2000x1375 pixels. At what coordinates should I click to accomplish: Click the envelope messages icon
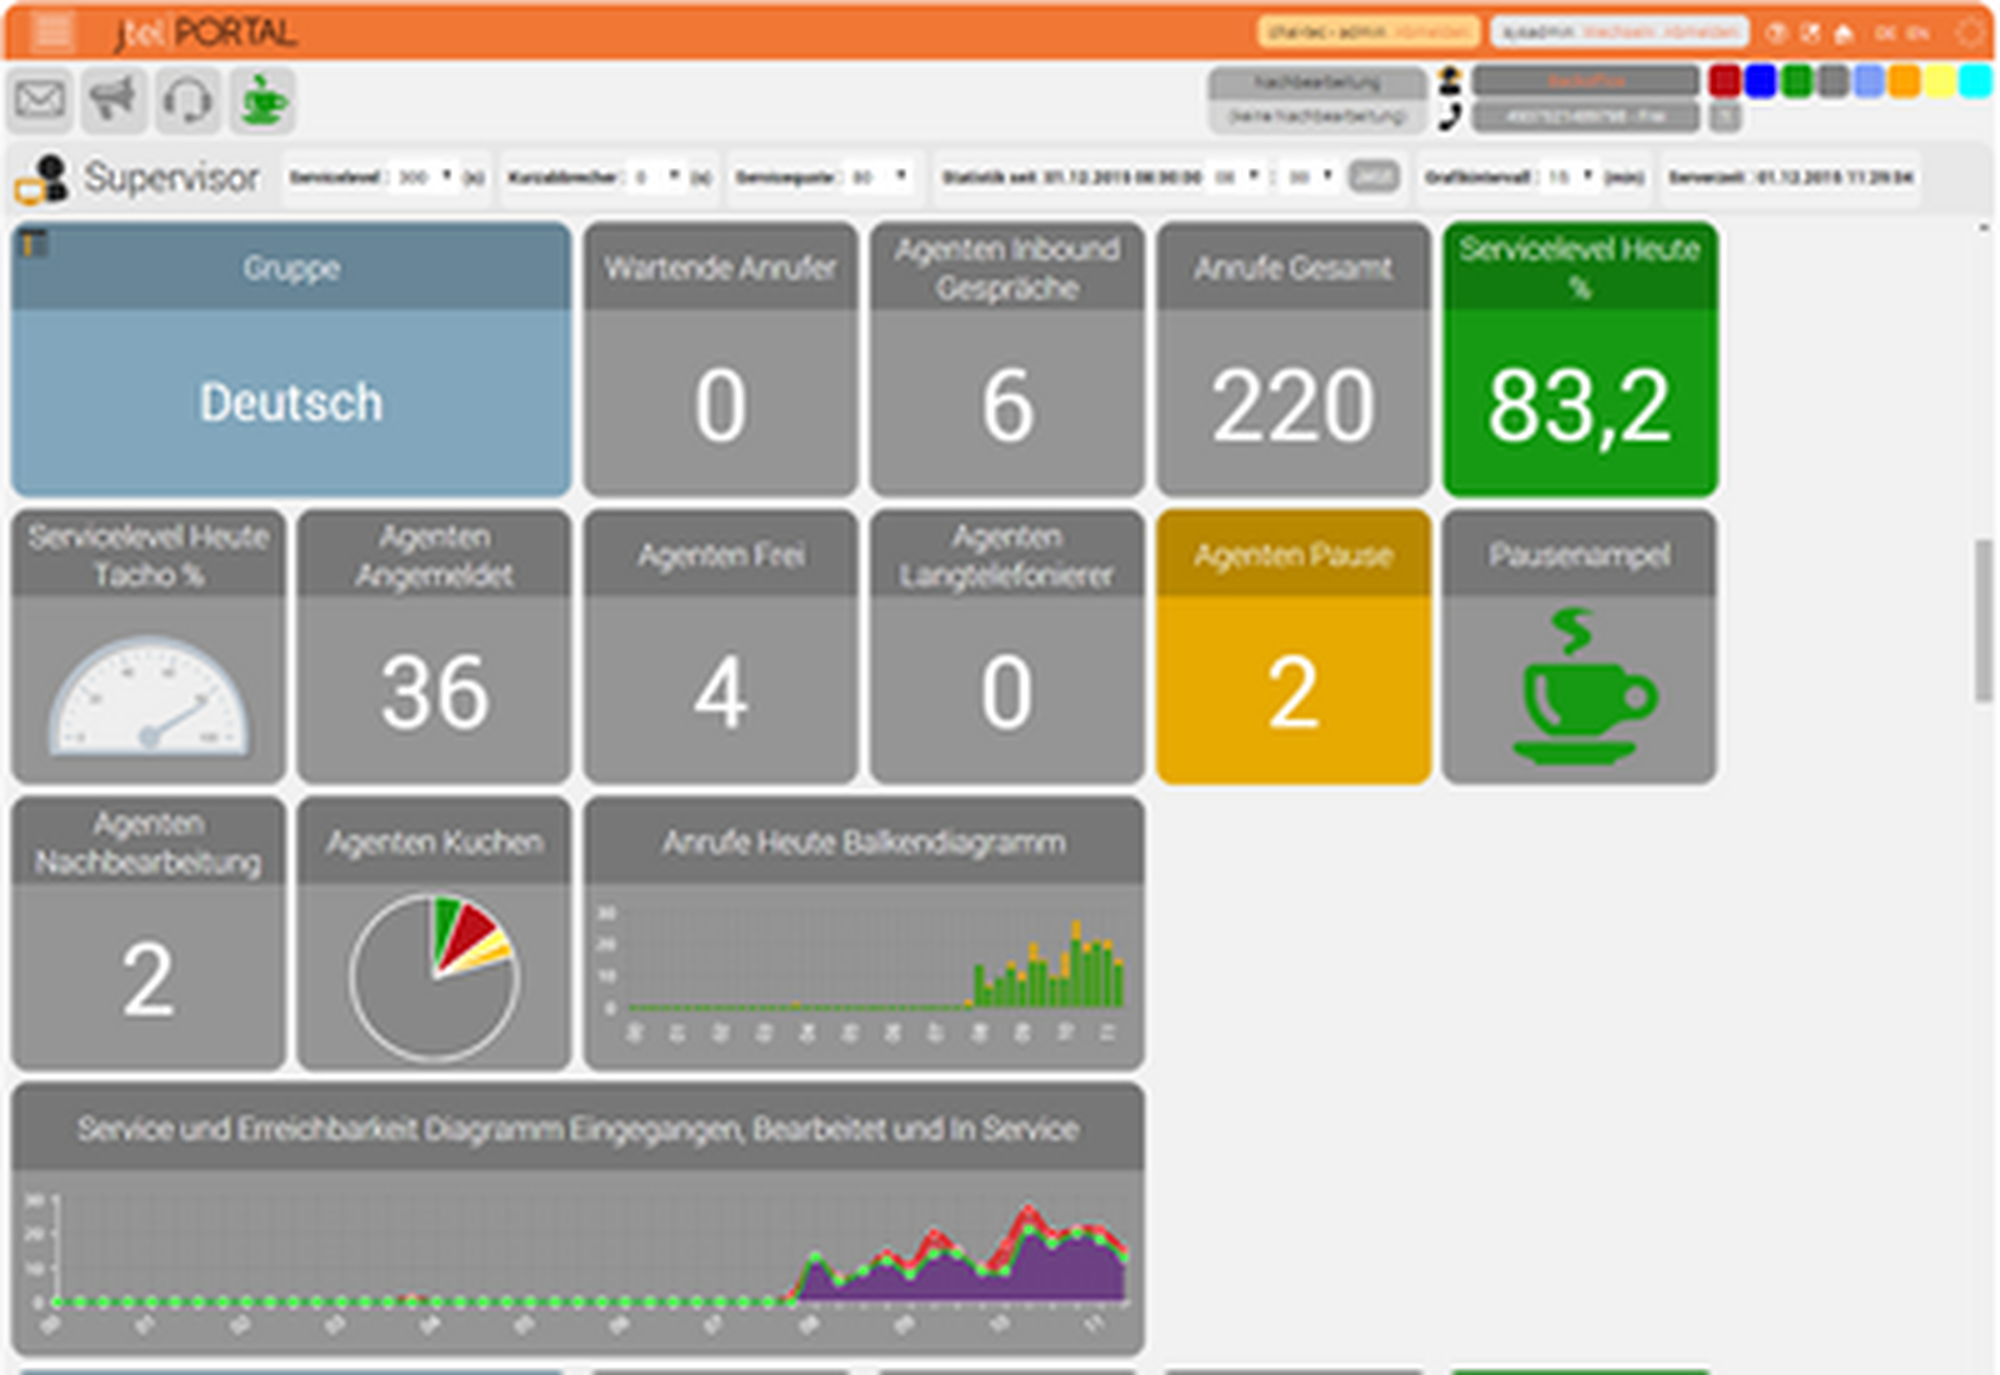[40, 100]
